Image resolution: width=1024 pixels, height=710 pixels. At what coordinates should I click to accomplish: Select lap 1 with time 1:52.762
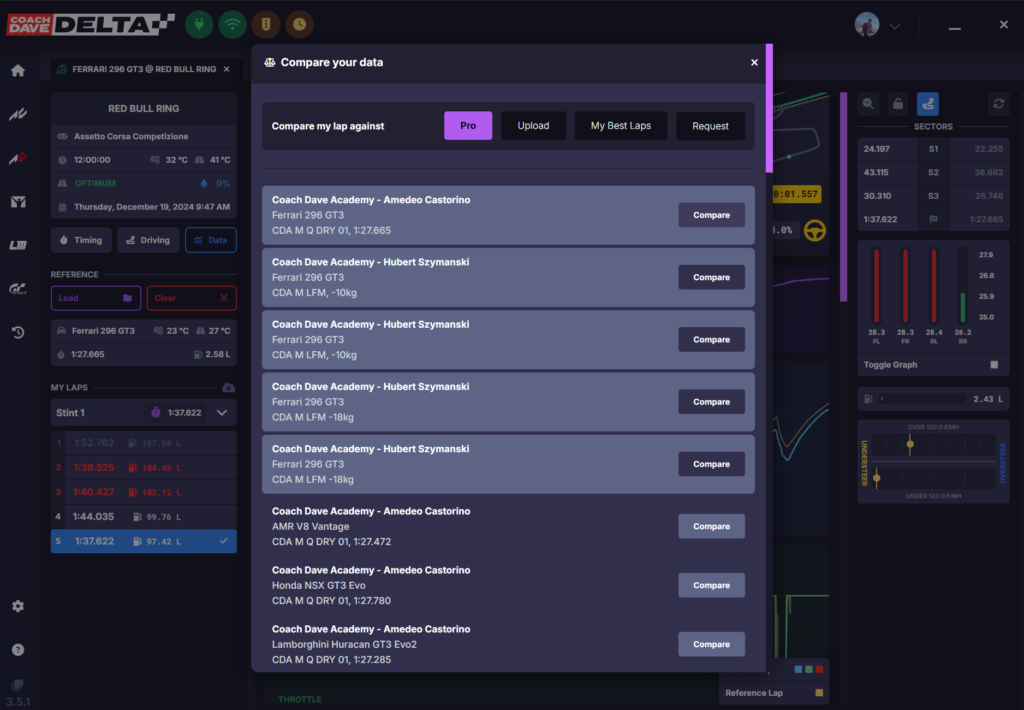(144, 443)
